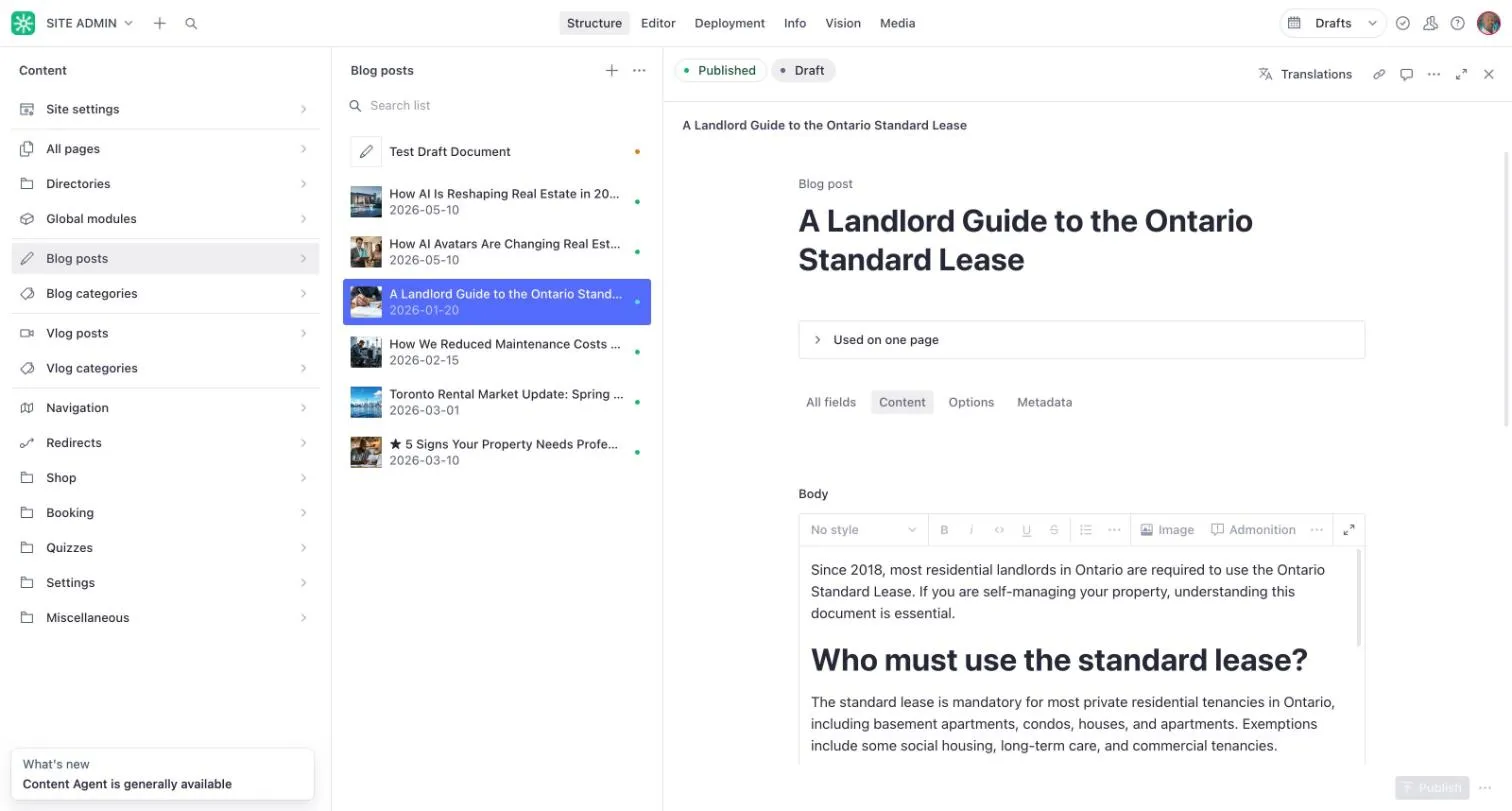Toggle code formatting in Body editor
This screenshot has height=811, width=1512.
point(999,530)
